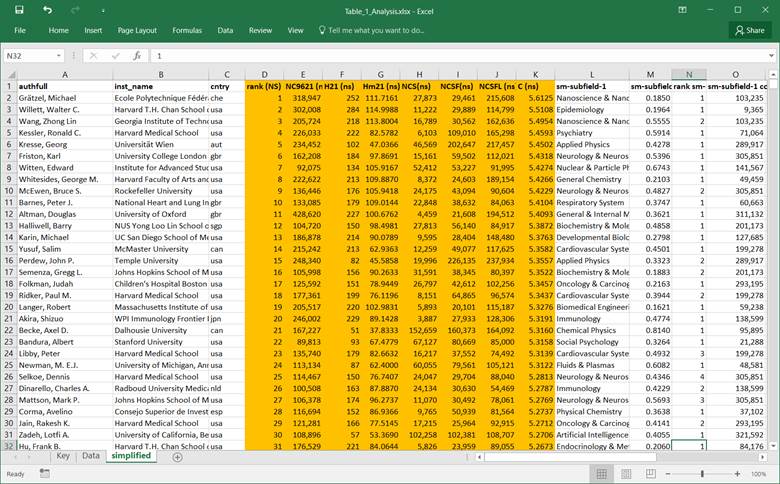Click the Key sheet tab

click(63, 456)
